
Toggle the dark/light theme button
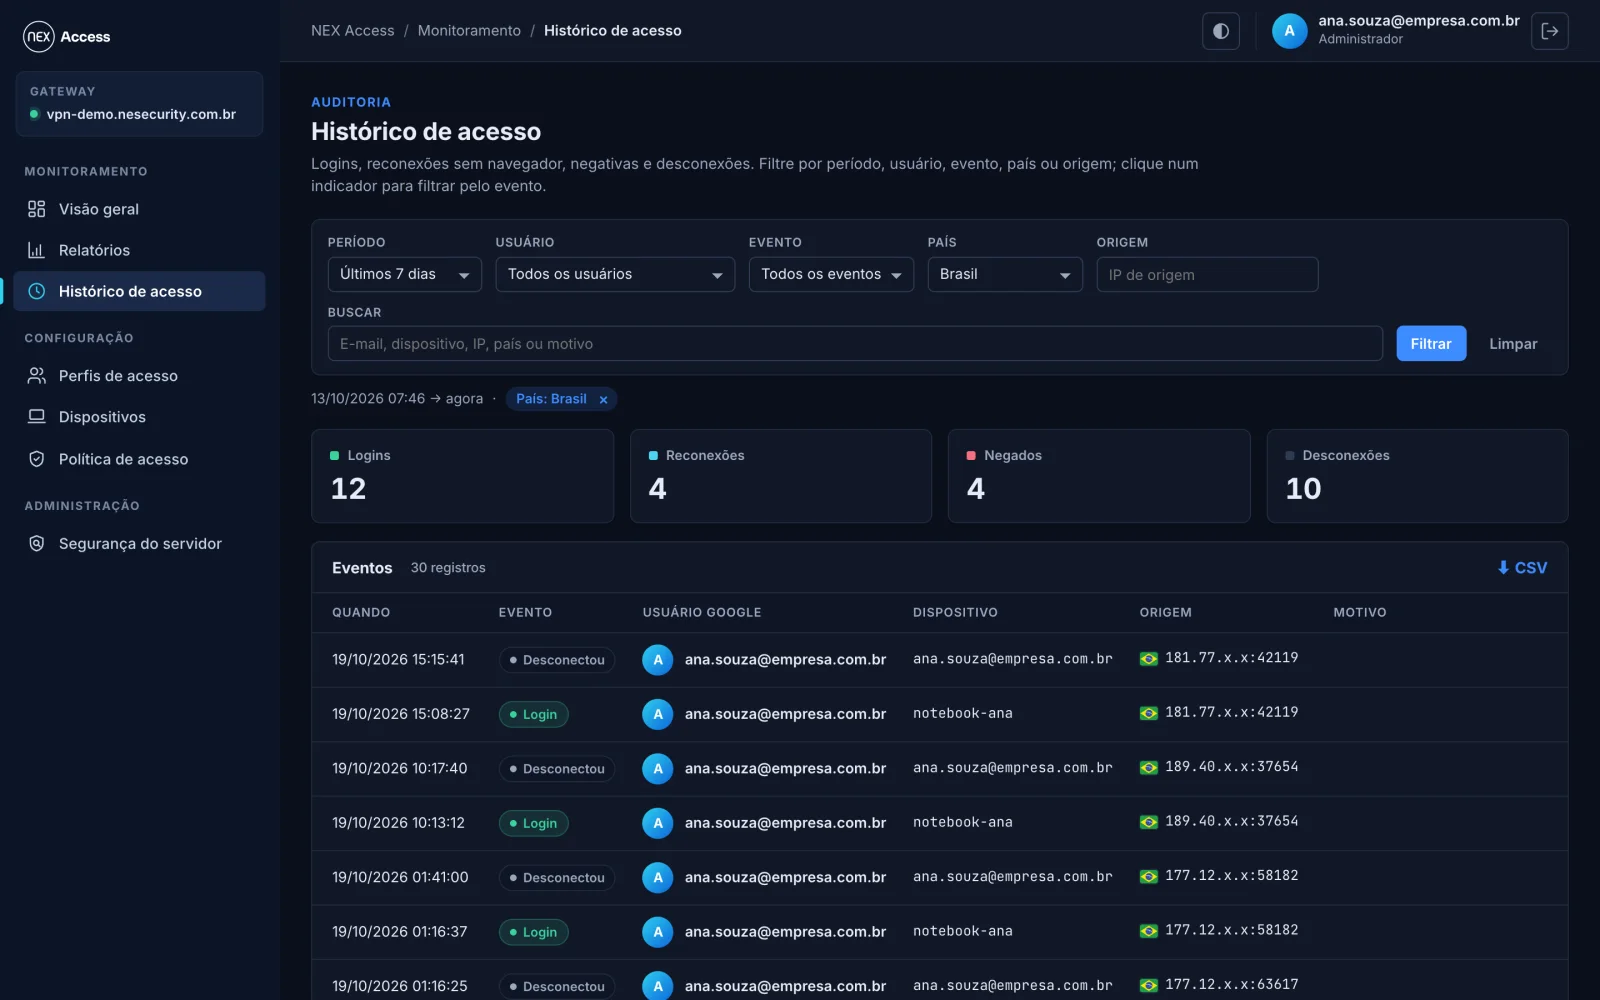[1221, 31]
